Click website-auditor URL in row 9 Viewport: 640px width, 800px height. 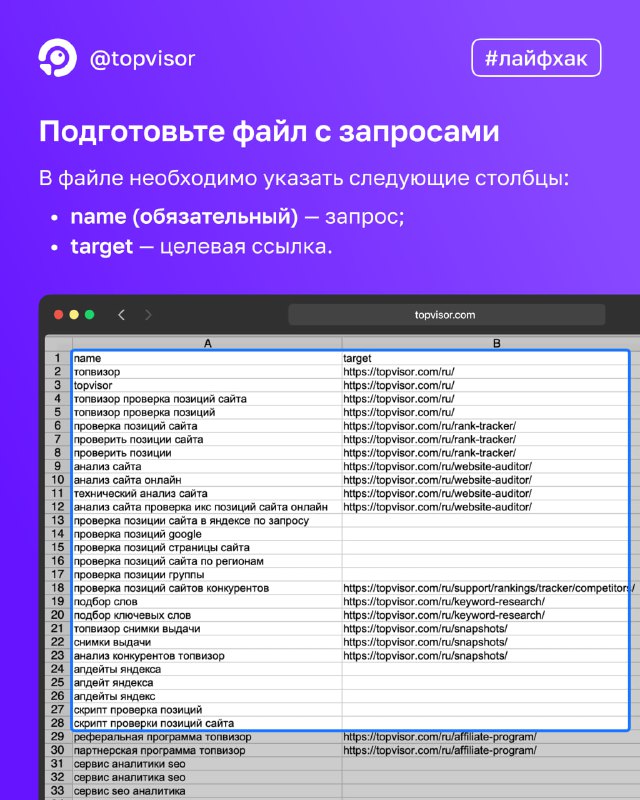click(x=437, y=466)
